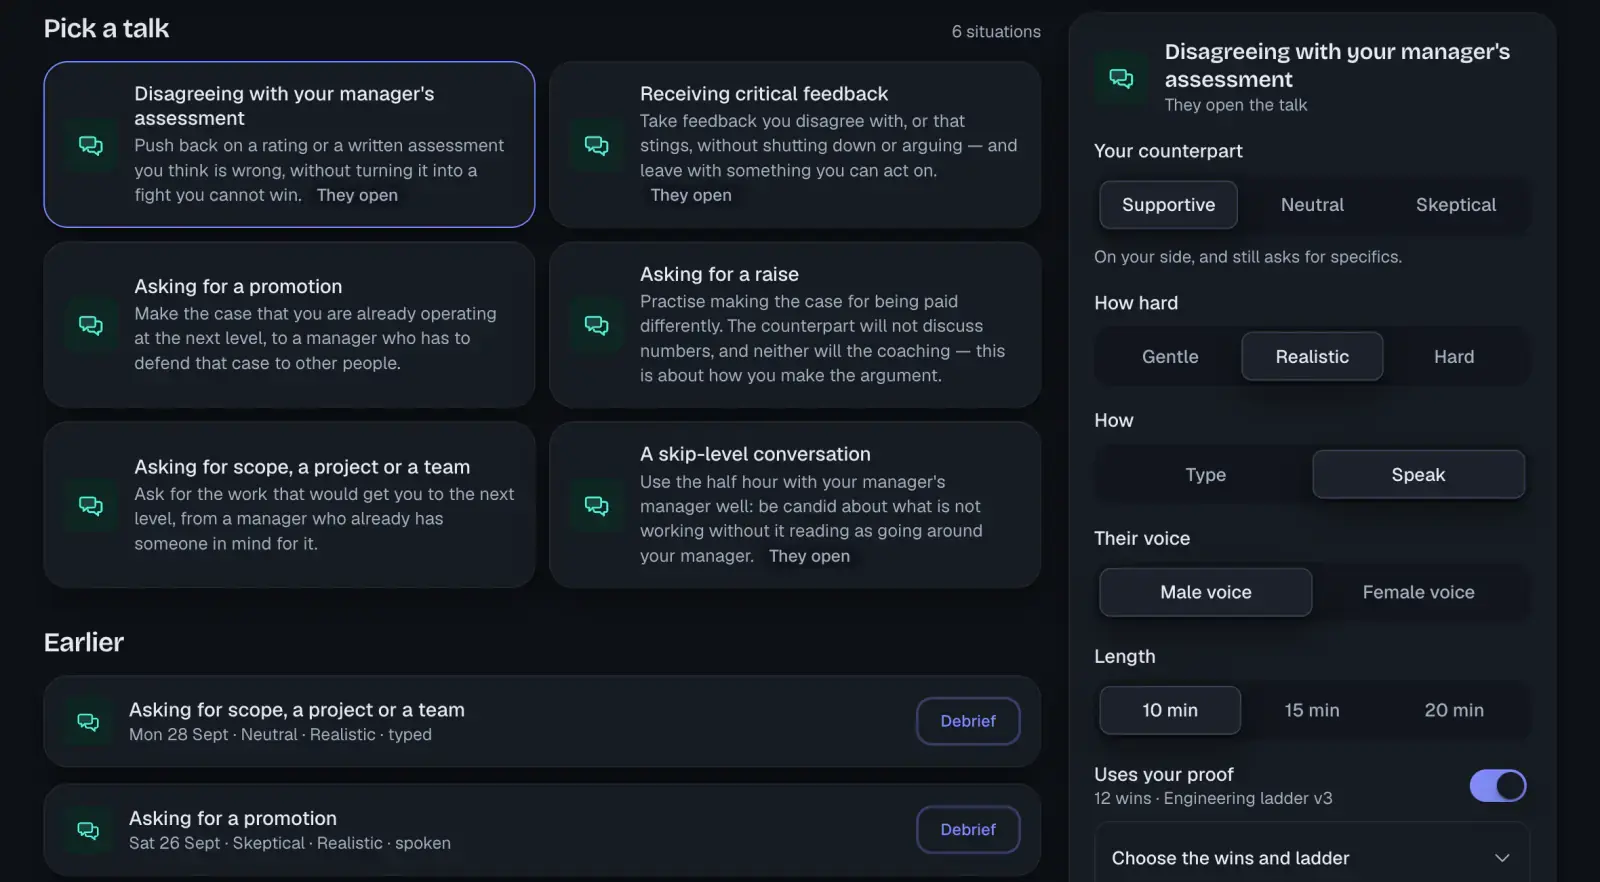1600x882 pixels.
Task: Set counterpart to Supportive
Action: tap(1168, 205)
